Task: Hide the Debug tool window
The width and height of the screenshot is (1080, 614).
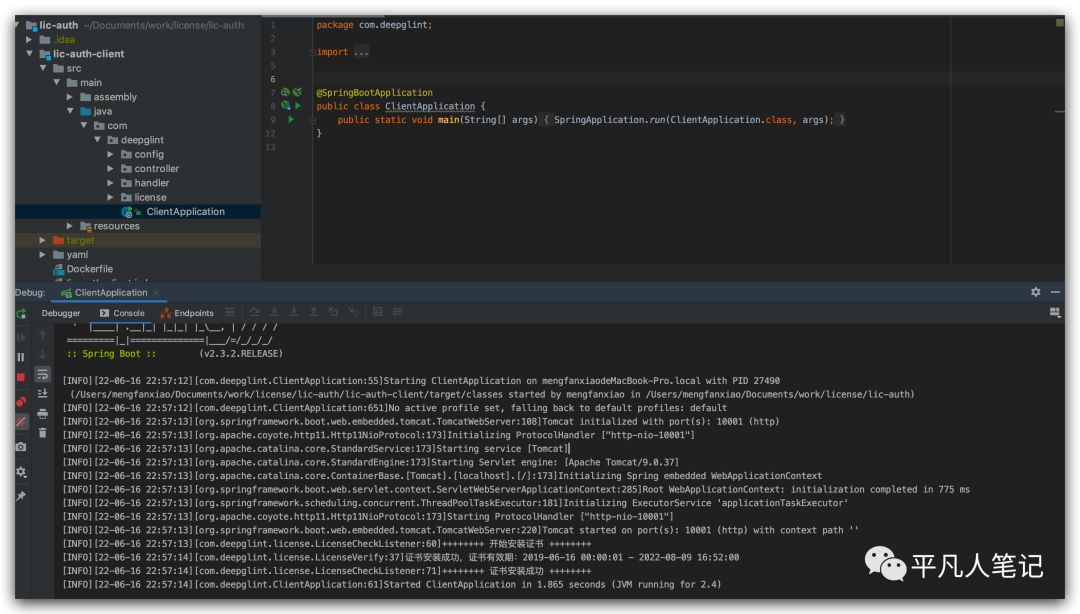Action: click(1055, 292)
